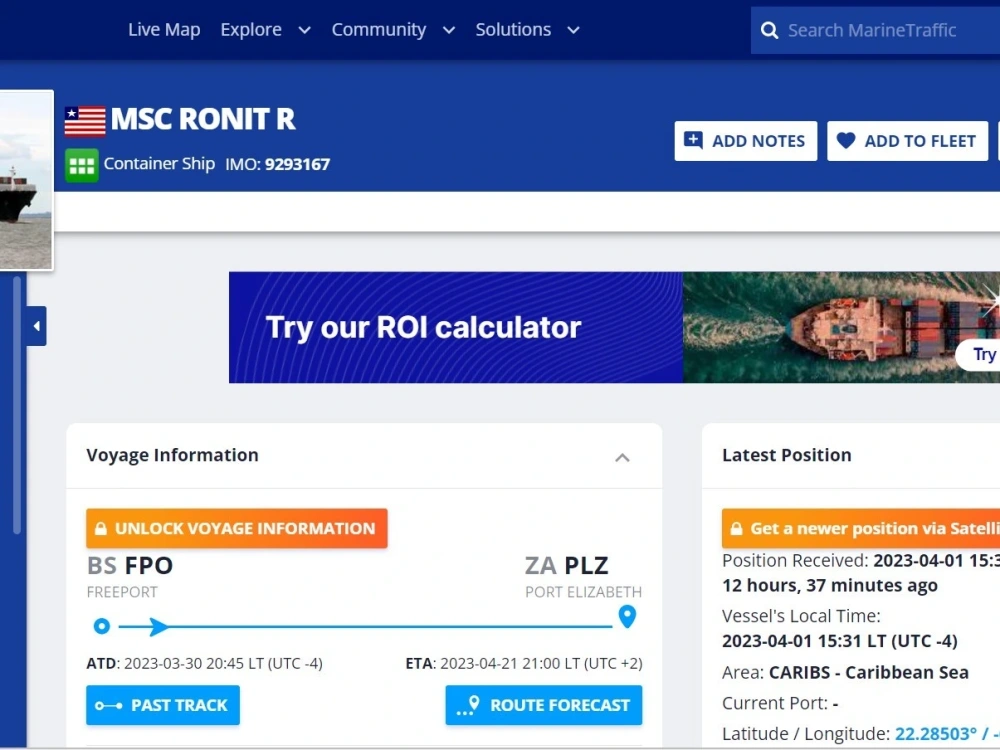Viewport: 1000px width, 750px height.
Task: Click the Latest Position heading
Action: 786,455
